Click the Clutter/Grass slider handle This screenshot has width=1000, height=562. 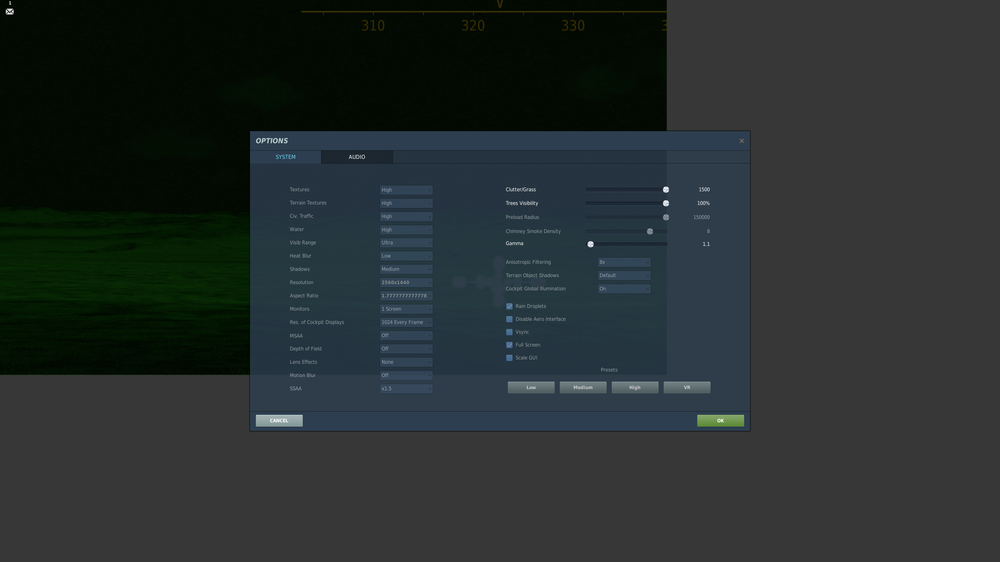tap(666, 189)
